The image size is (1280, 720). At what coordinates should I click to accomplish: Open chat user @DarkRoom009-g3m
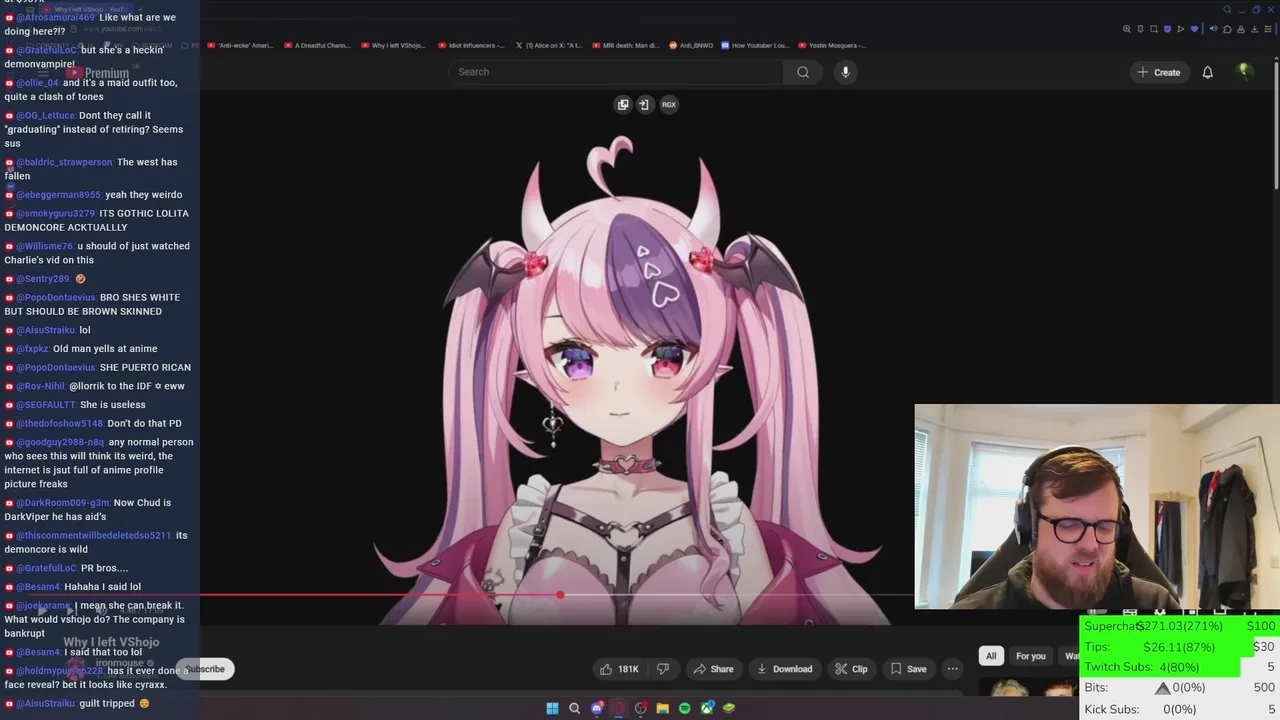tap(63, 503)
